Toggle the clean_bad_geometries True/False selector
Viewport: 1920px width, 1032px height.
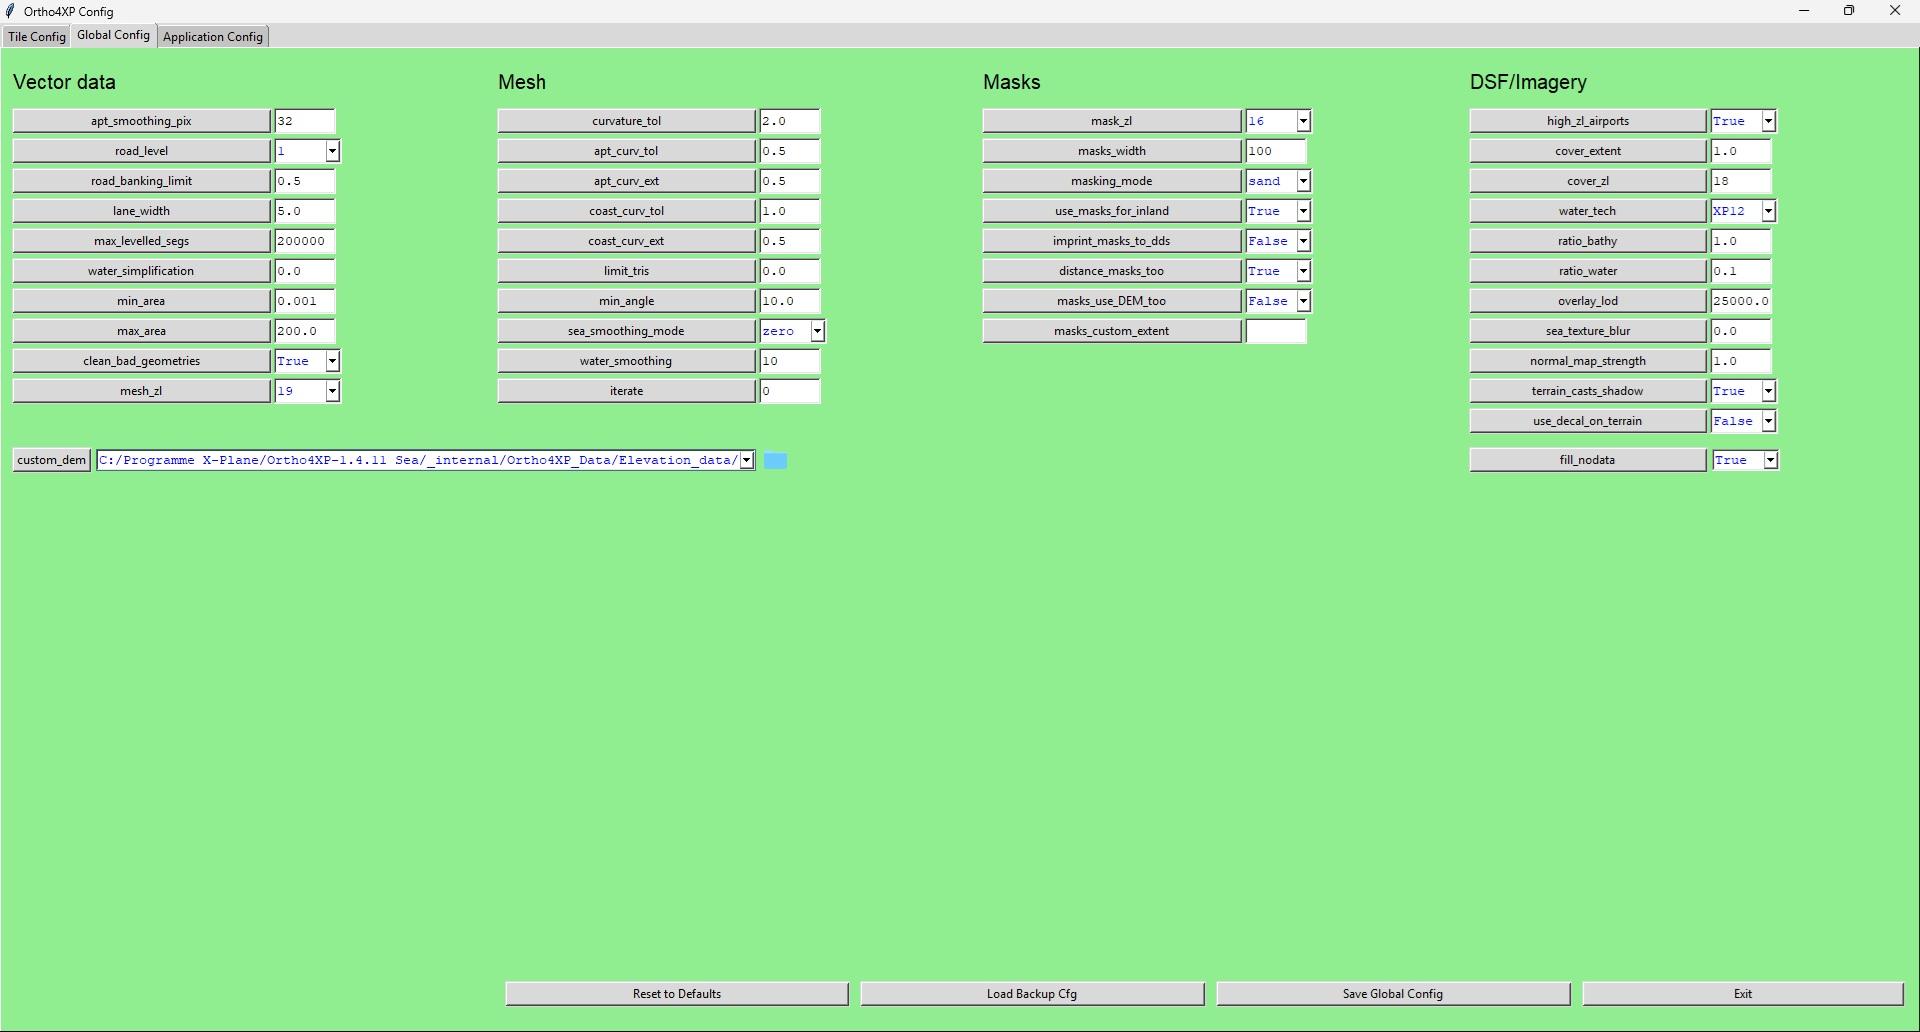tap(332, 361)
